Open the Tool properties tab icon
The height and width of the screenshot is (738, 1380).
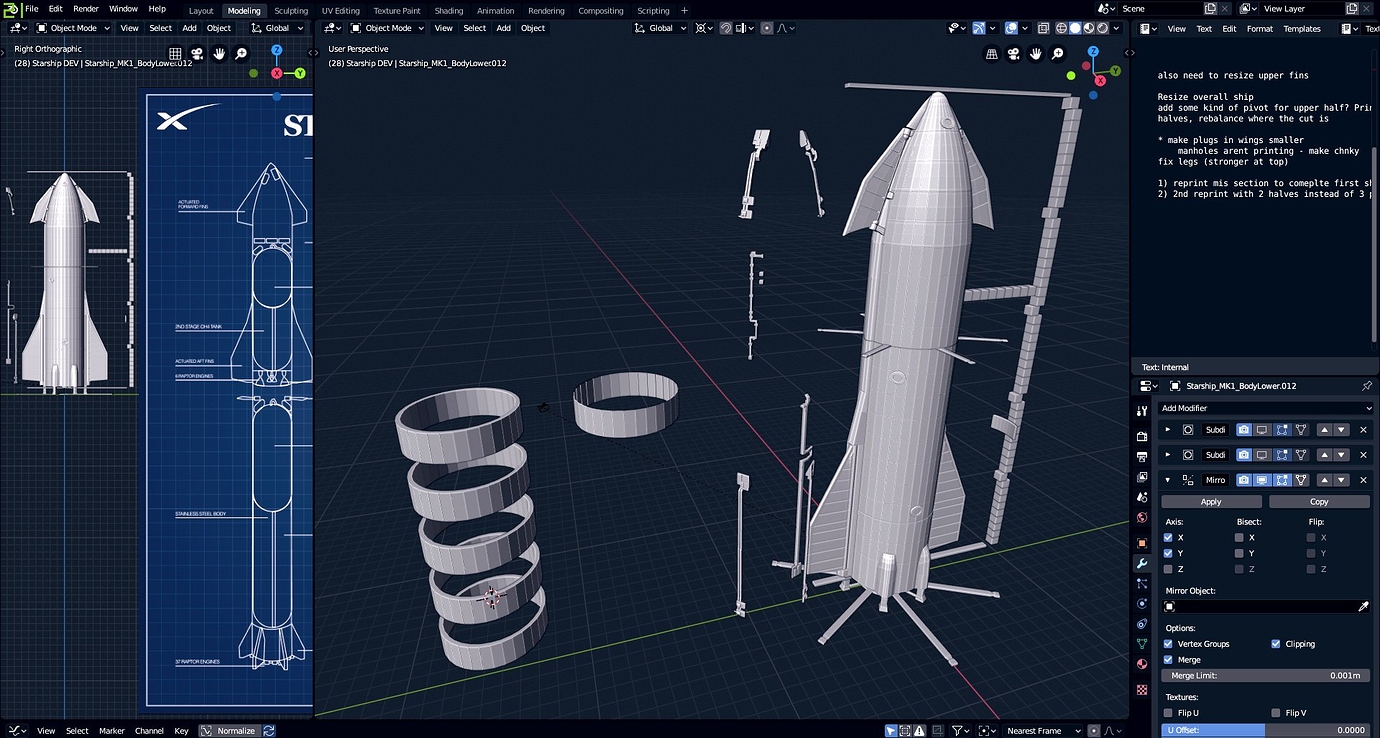coord(1142,411)
